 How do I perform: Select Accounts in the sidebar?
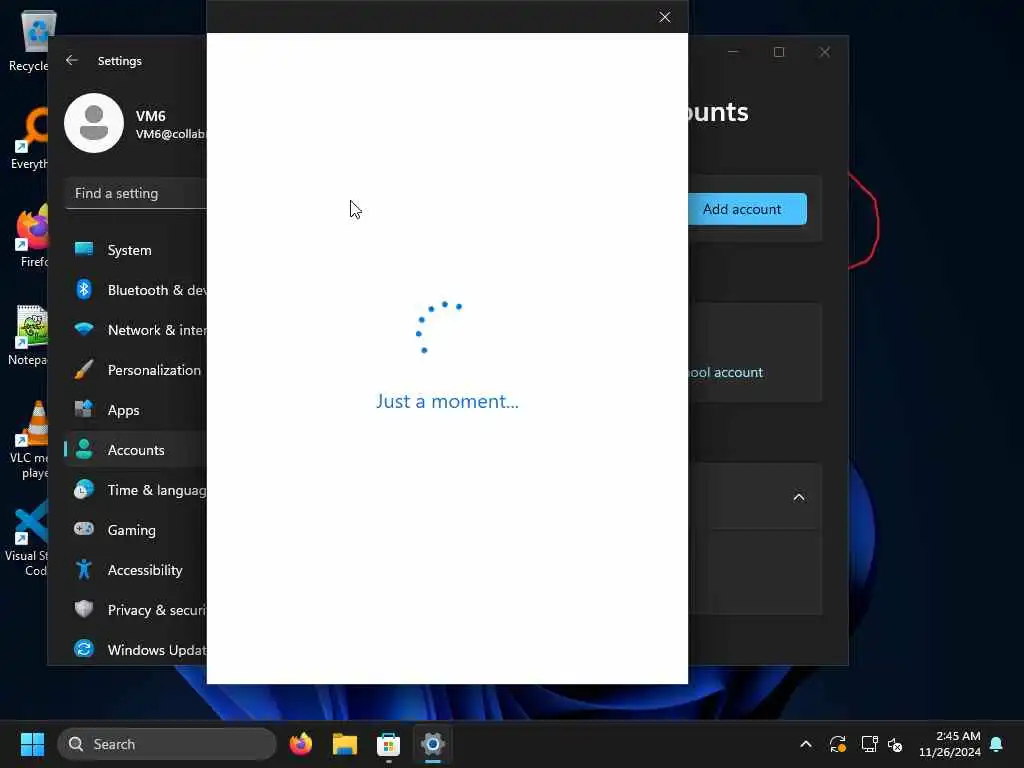(x=136, y=450)
